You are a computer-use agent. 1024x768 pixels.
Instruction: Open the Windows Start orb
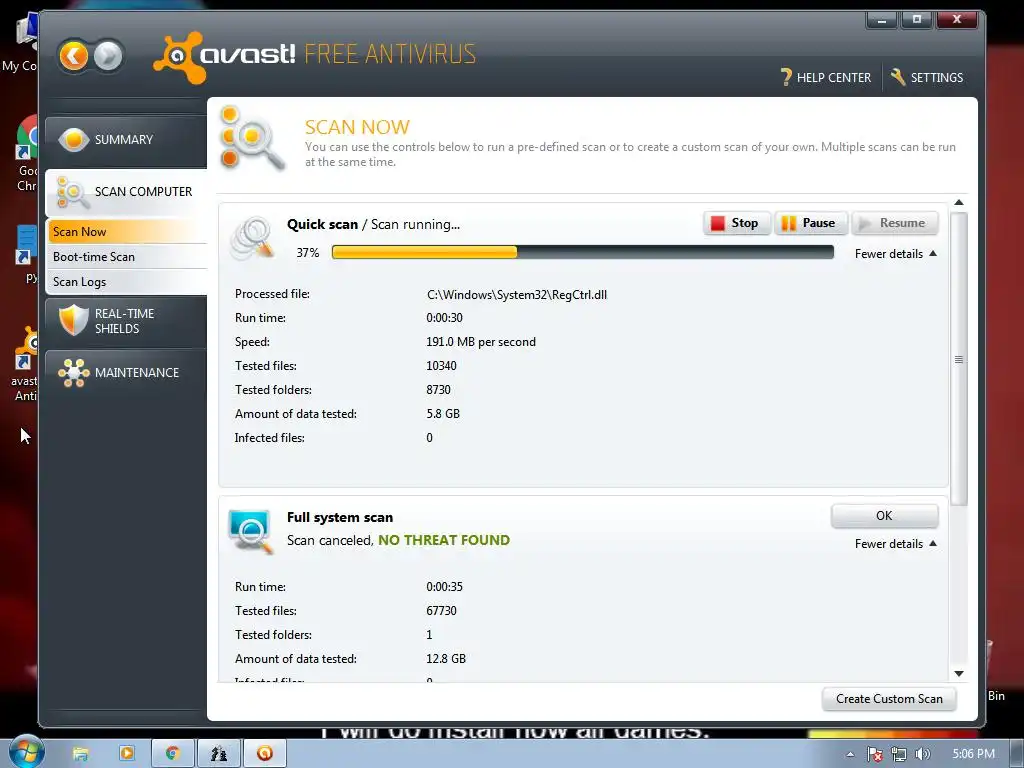click(x=26, y=753)
